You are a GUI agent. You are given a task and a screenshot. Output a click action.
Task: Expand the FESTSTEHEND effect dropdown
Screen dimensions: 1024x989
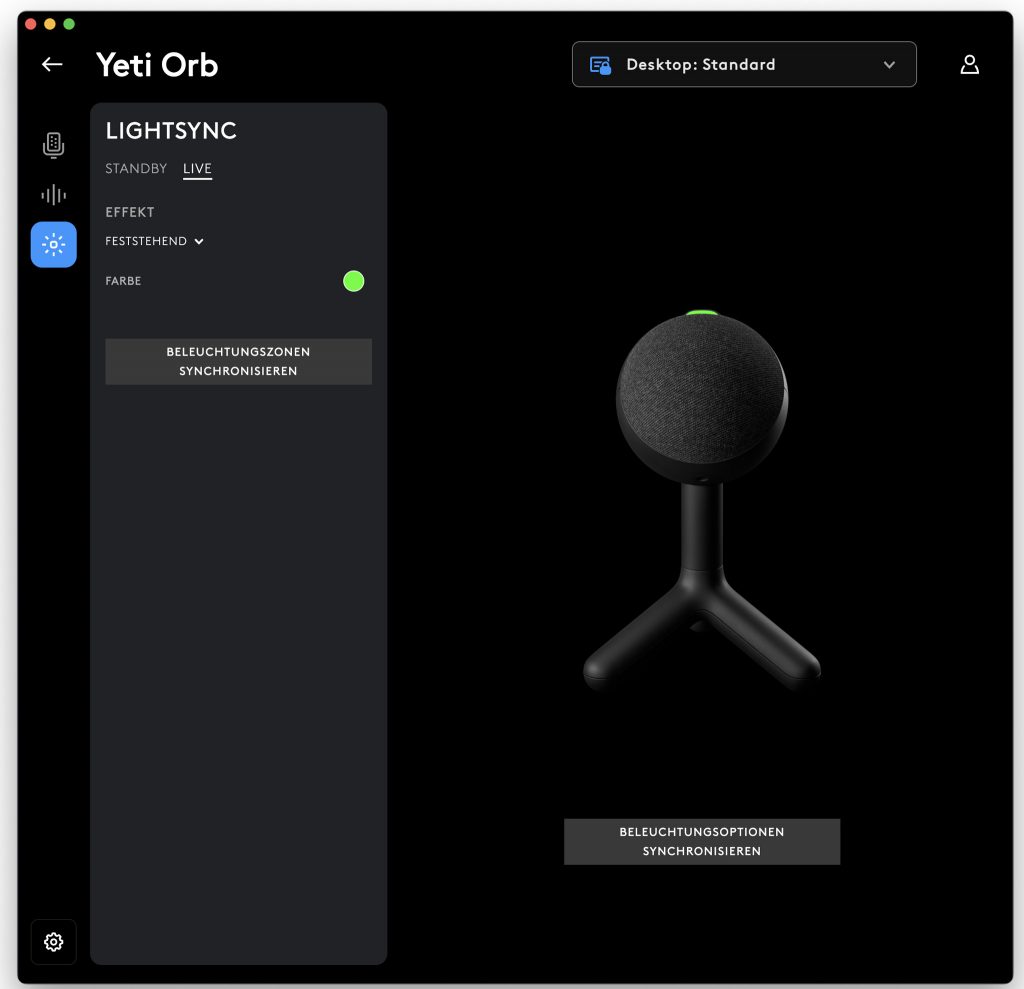pos(155,241)
